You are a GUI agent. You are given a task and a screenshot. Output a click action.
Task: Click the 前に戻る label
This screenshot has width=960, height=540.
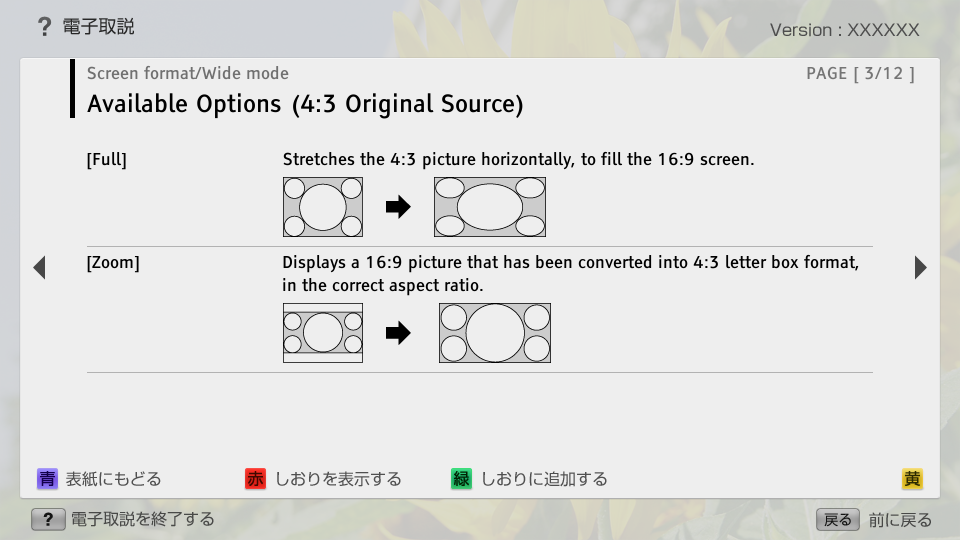coord(900,519)
